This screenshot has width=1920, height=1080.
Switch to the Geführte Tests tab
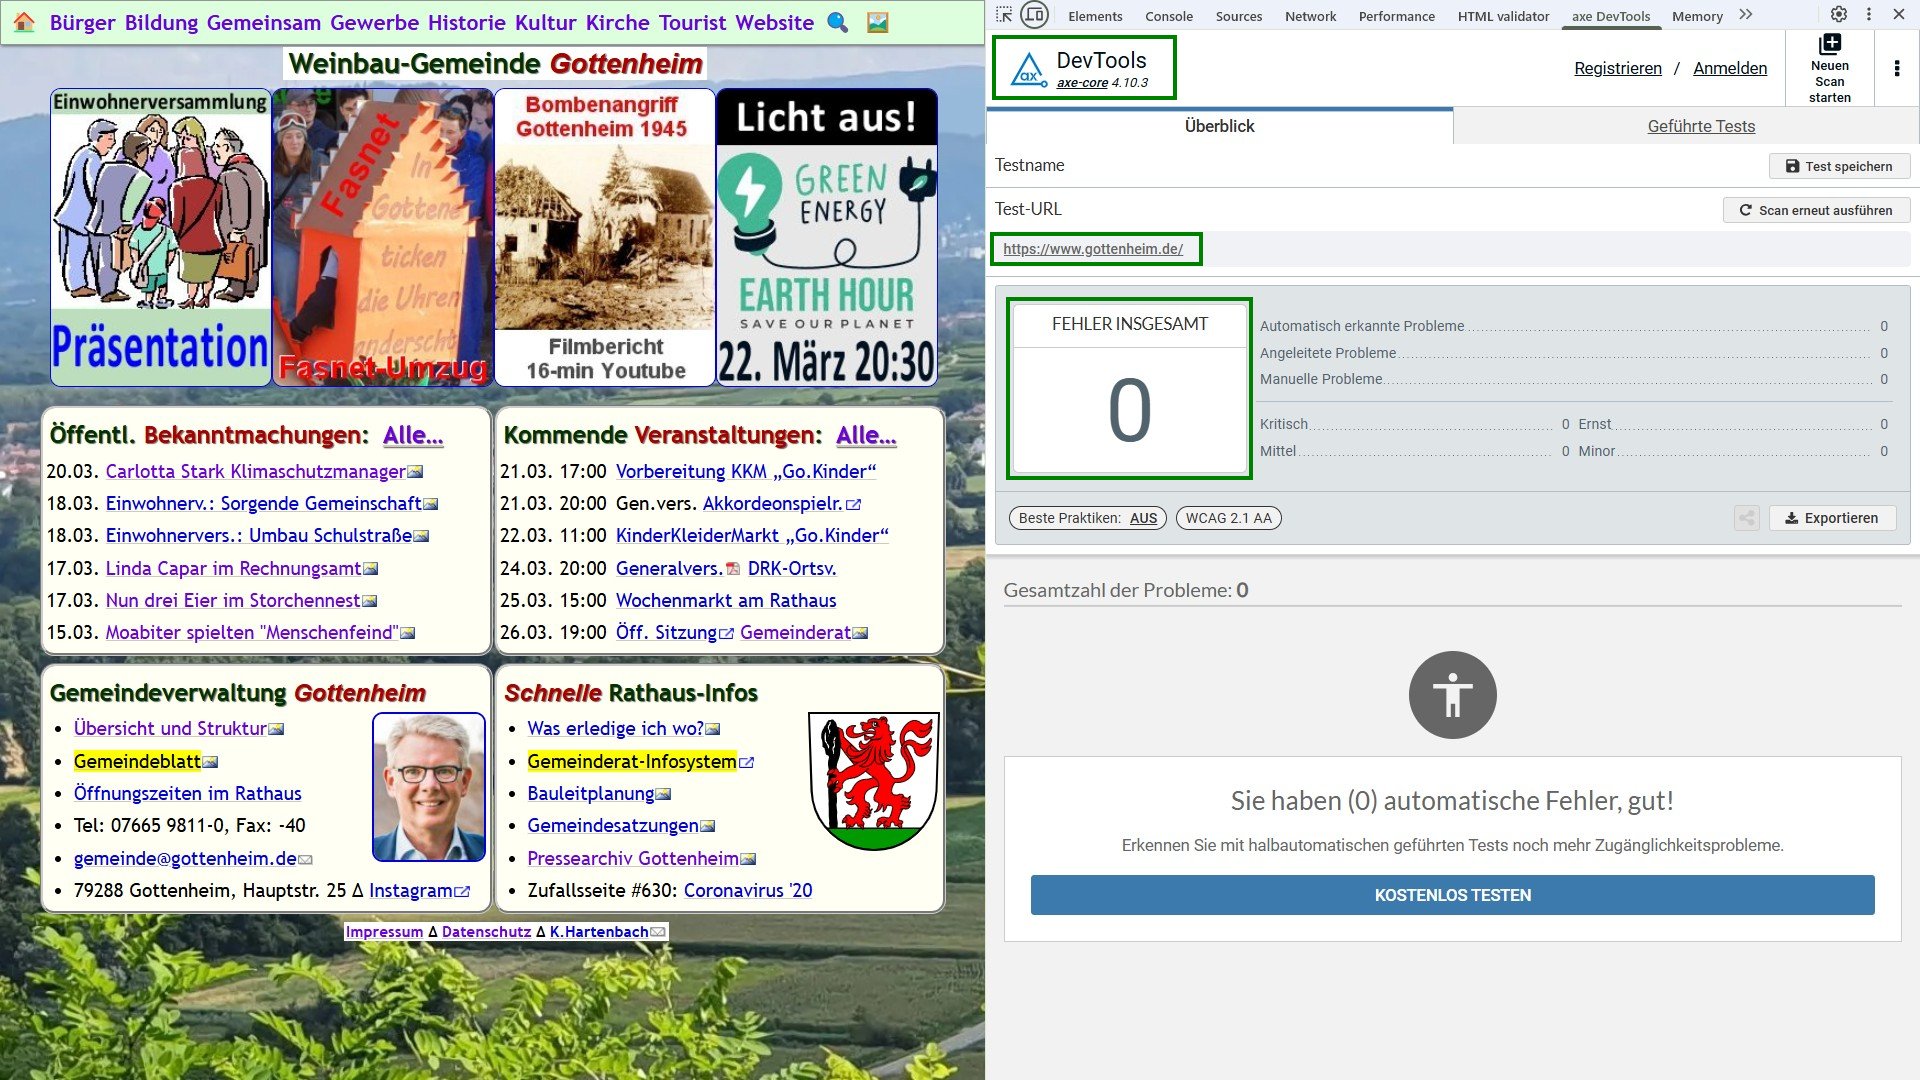coord(1700,126)
